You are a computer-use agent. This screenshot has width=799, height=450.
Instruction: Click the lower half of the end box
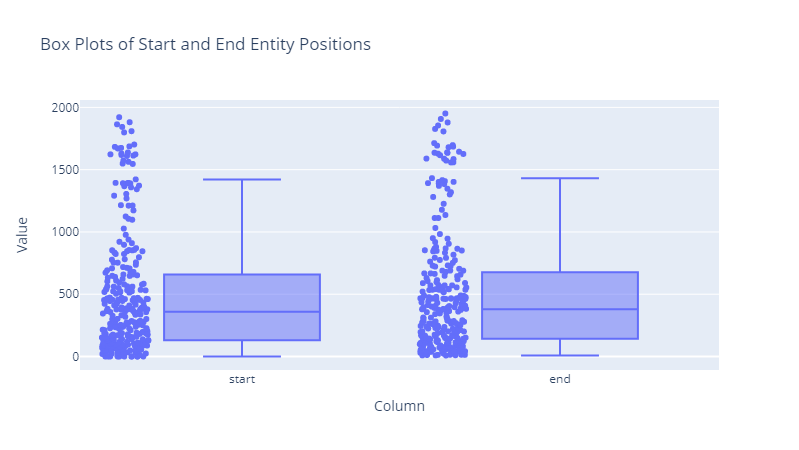[x=560, y=324]
